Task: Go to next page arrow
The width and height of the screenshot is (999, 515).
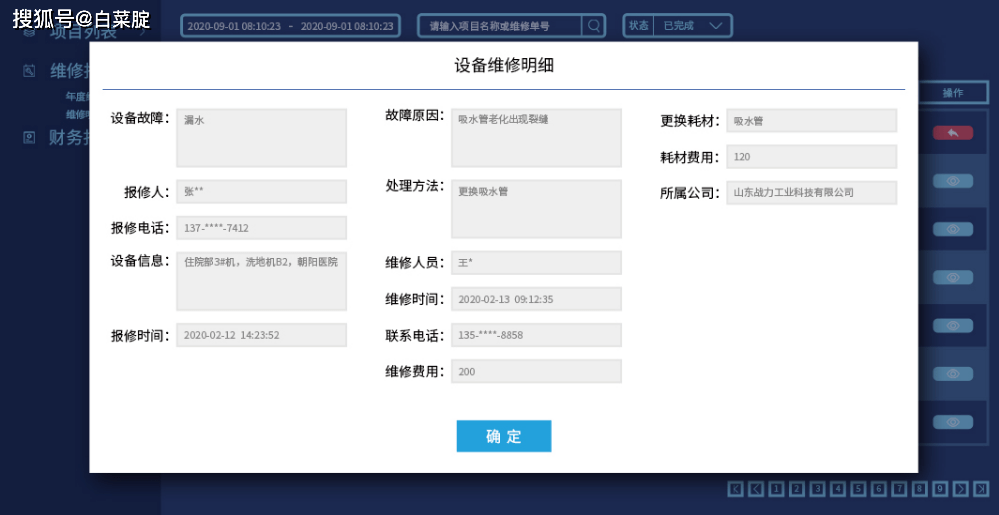Action: [961, 489]
